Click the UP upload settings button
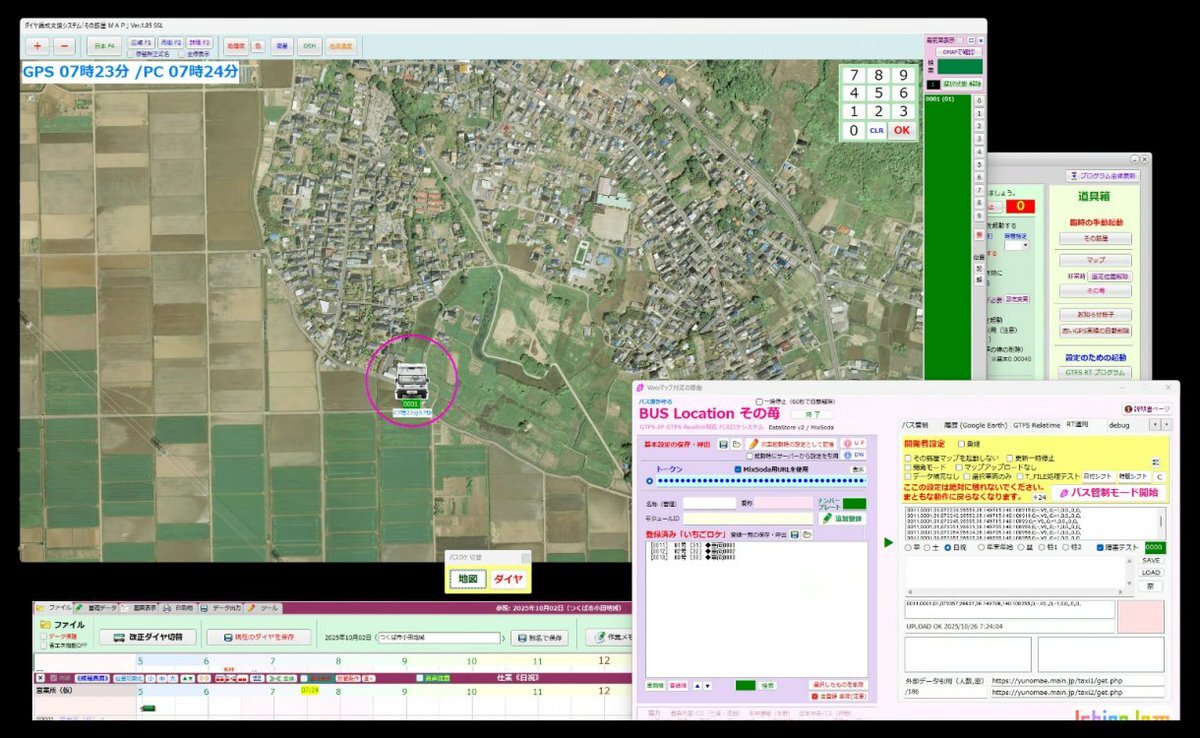The height and width of the screenshot is (738, 1200). click(x=854, y=443)
